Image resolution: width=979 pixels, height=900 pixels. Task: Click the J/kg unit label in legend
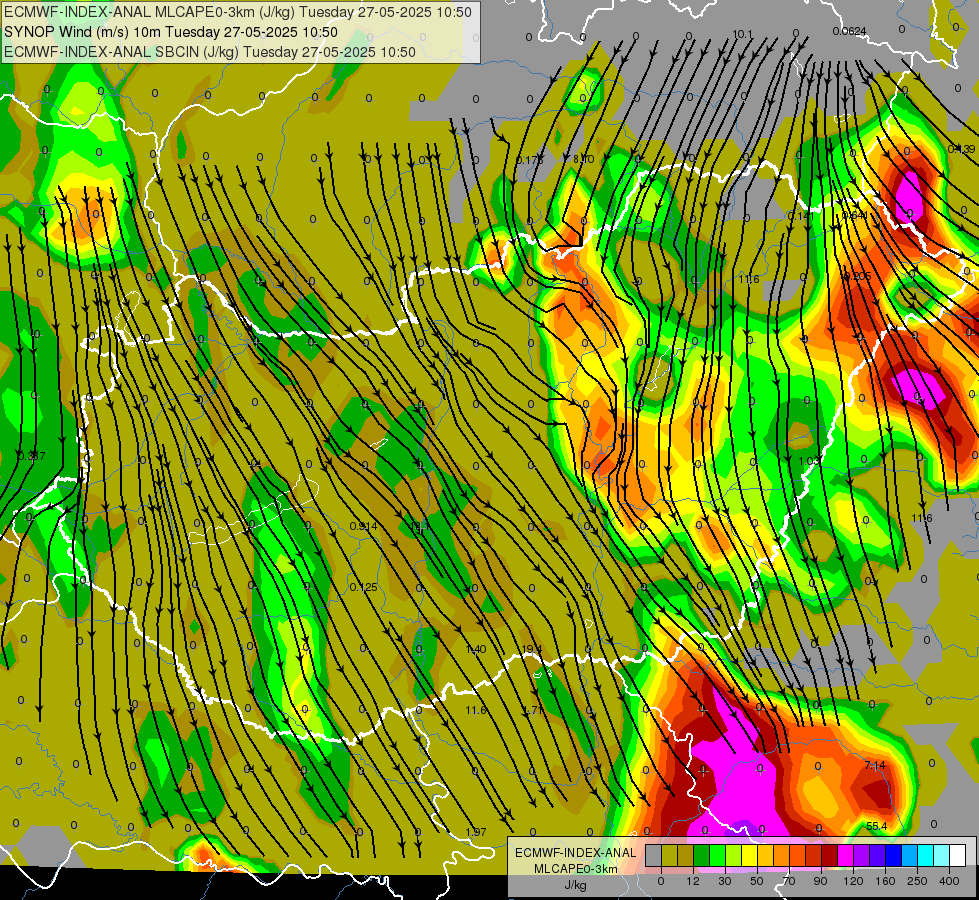(575, 885)
